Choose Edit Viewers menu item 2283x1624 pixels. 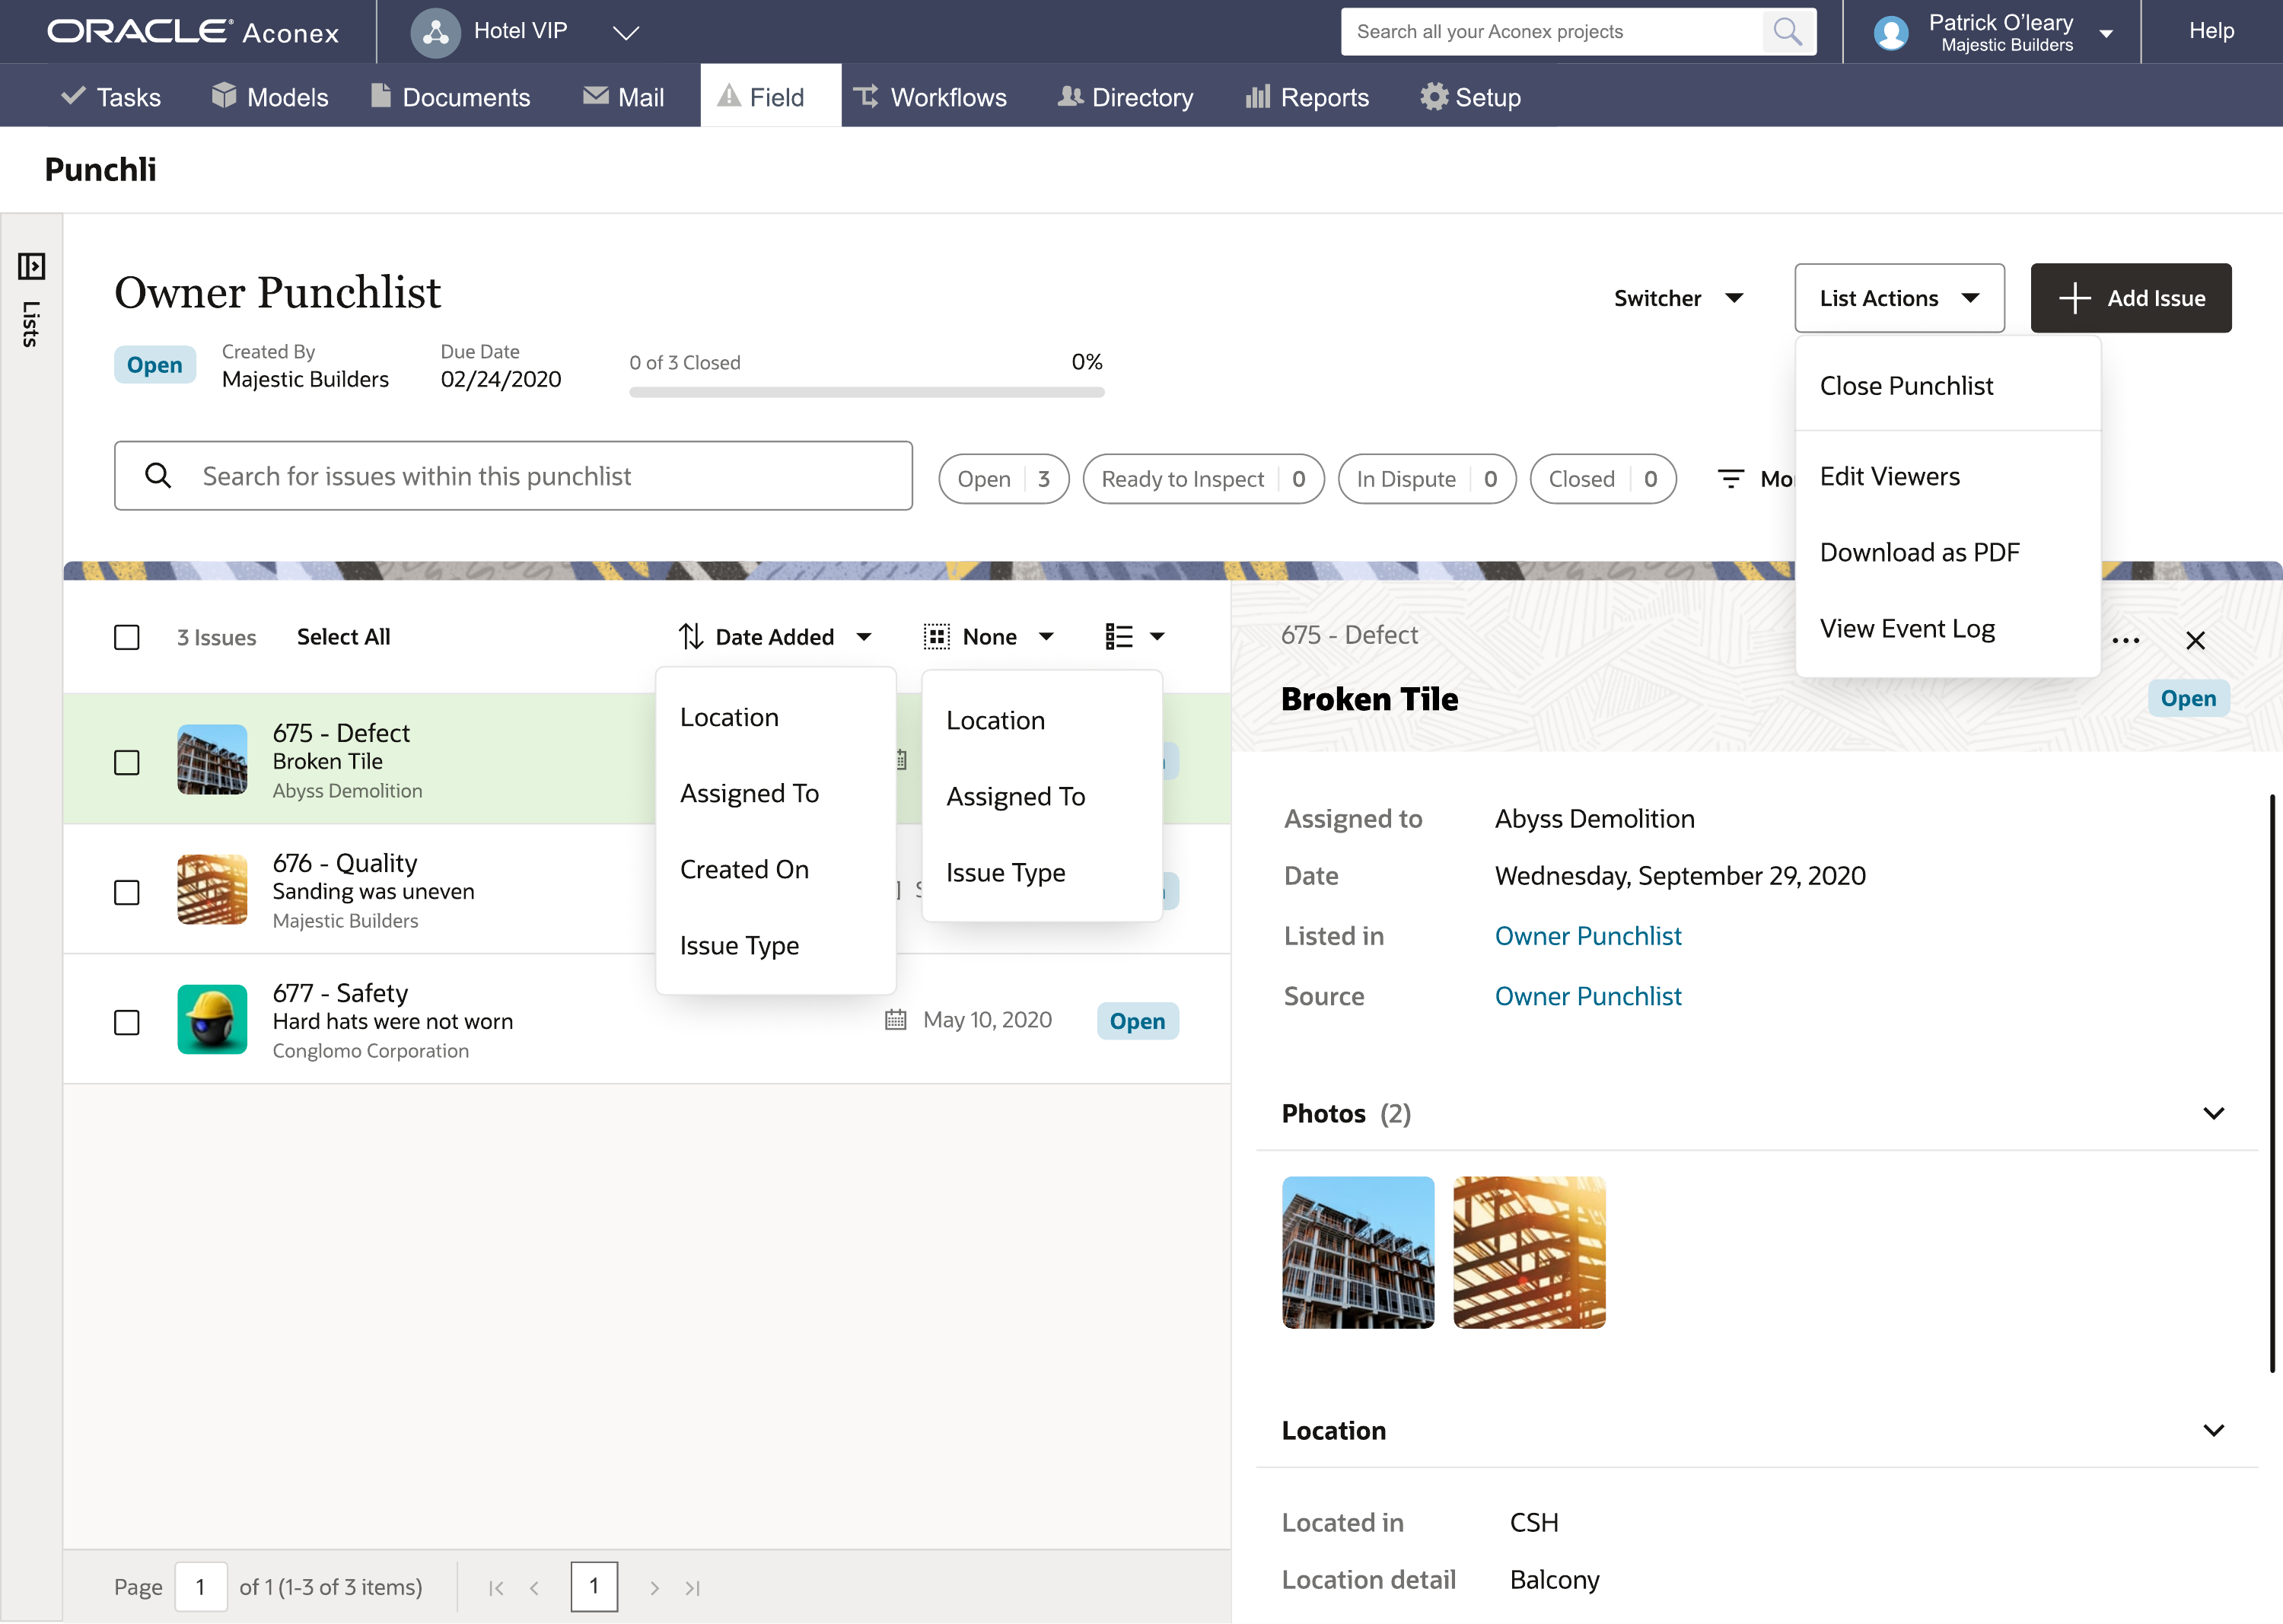tap(1947, 477)
